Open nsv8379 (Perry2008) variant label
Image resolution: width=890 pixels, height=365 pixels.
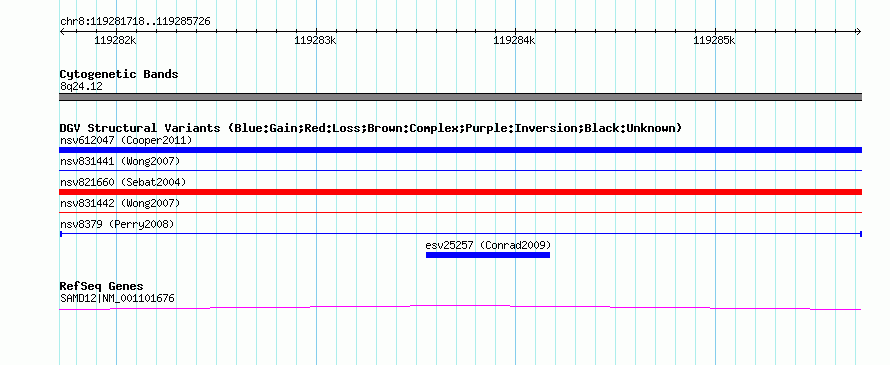tap(117, 224)
